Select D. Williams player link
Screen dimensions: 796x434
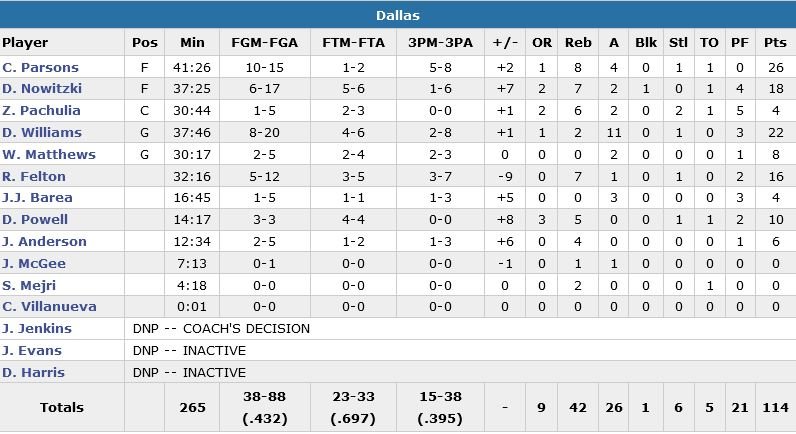tap(40, 133)
